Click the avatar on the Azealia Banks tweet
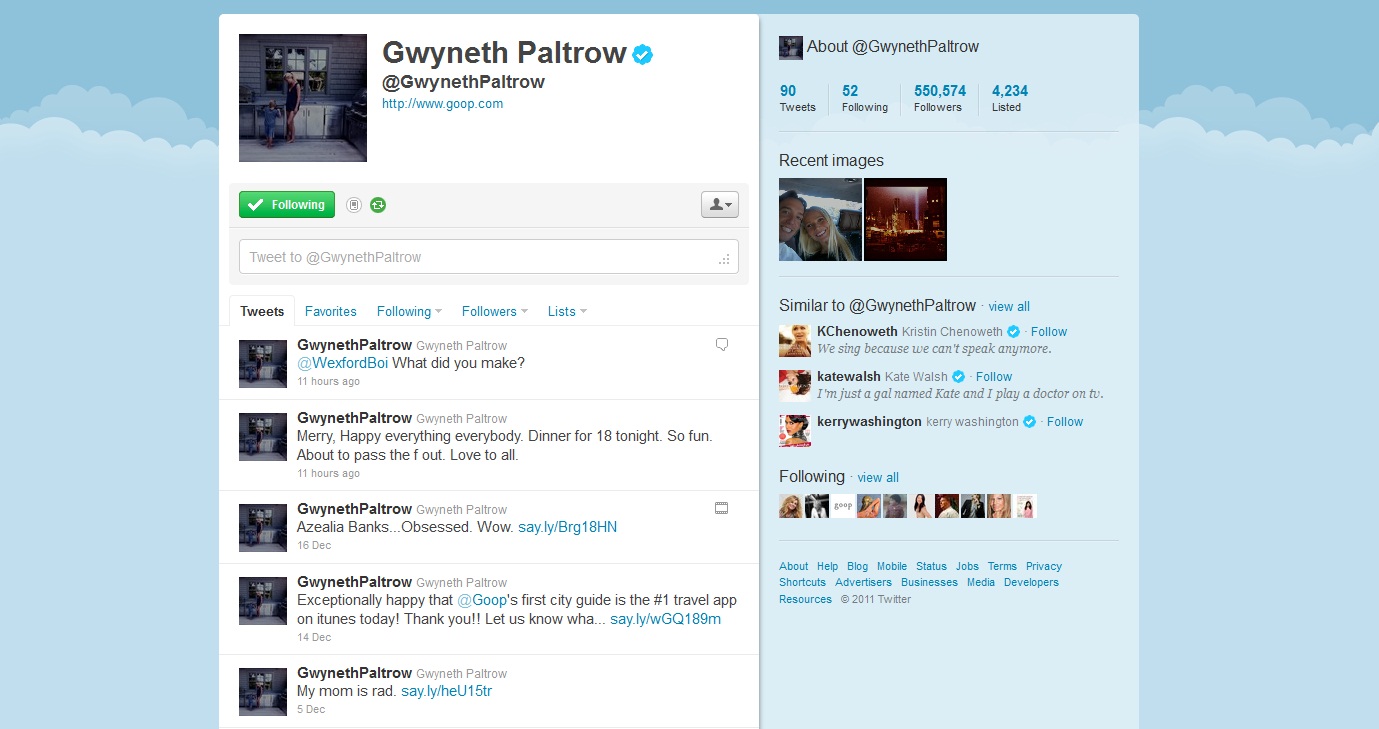The height and width of the screenshot is (729, 1379). tap(263, 528)
